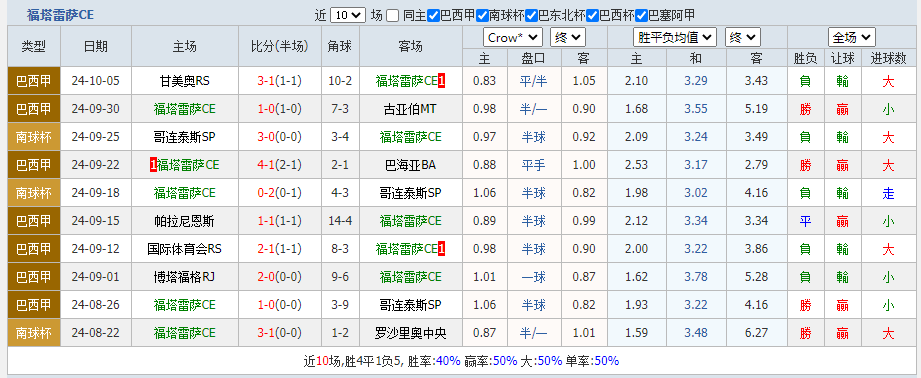Click draw odds 3.55 on 24-09-30 row

[696, 109]
